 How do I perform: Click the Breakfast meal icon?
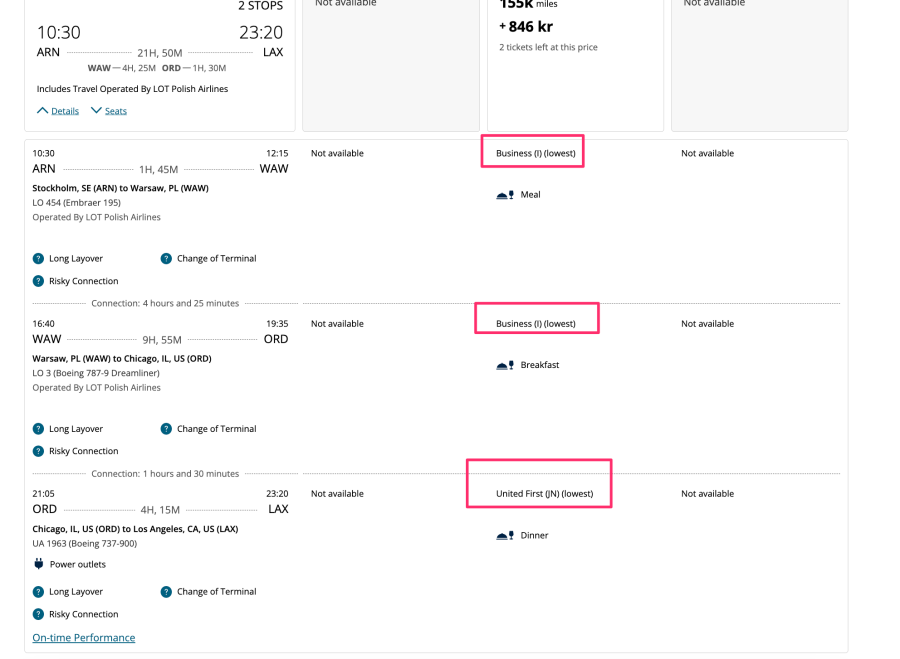point(505,365)
